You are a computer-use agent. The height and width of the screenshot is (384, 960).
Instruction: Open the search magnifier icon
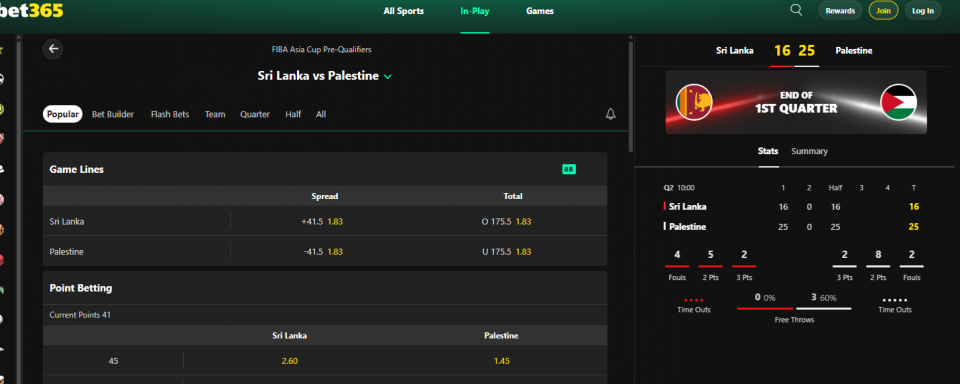pyautogui.click(x=796, y=10)
